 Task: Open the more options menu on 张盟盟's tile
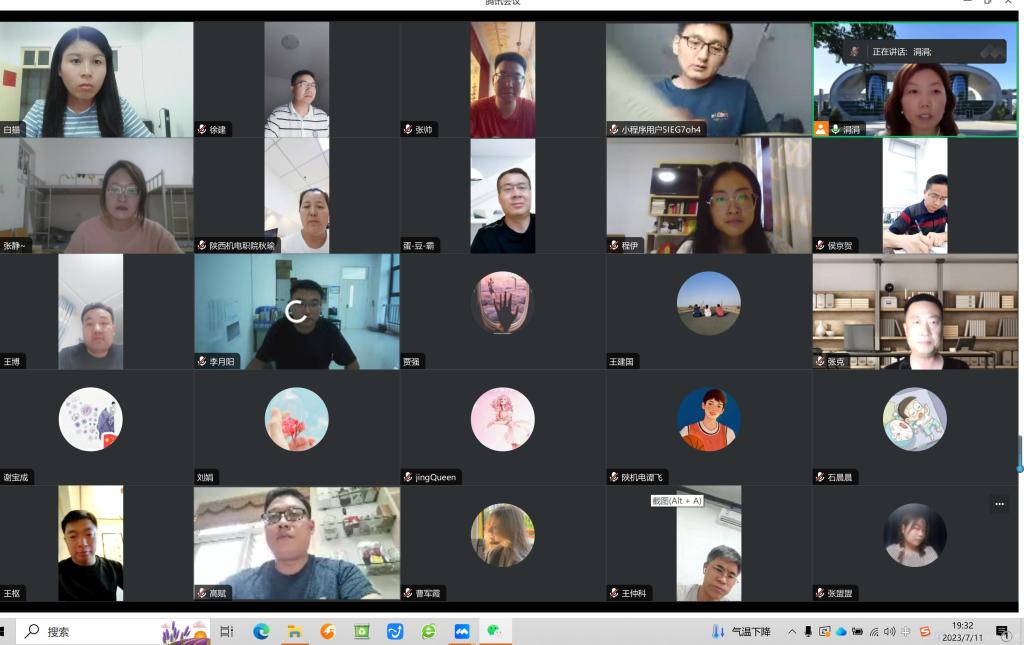pyautogui.click(x=999, y=504)
